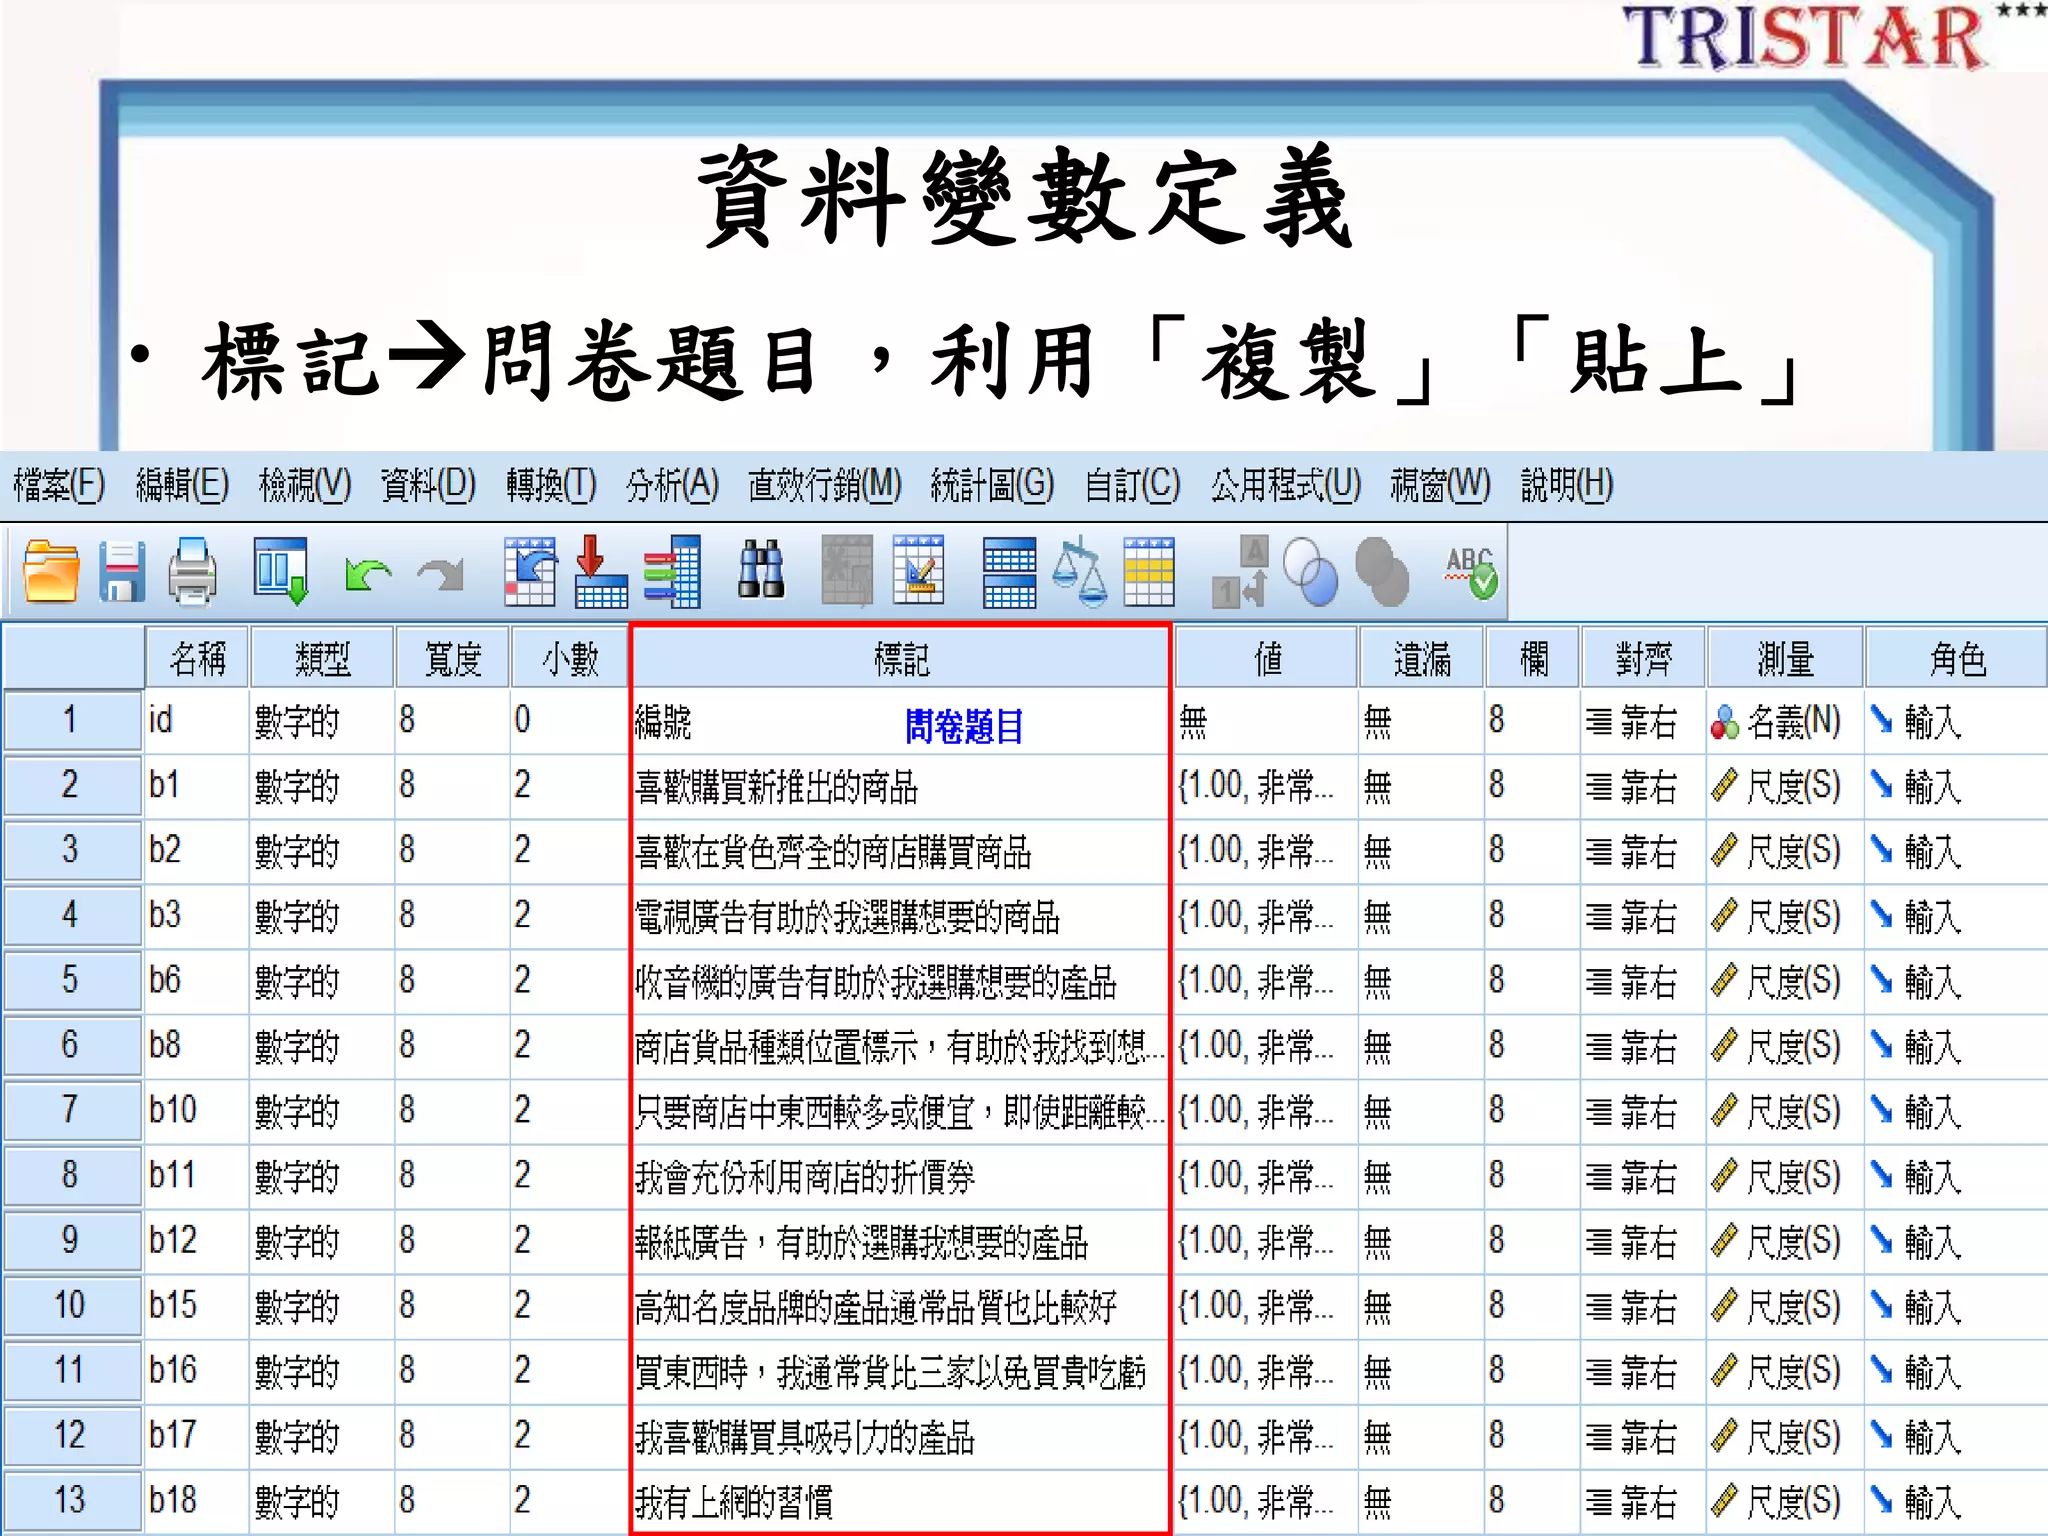
Task: Open type cell 數字的 for b2
Action: click(x=322, y=851)
